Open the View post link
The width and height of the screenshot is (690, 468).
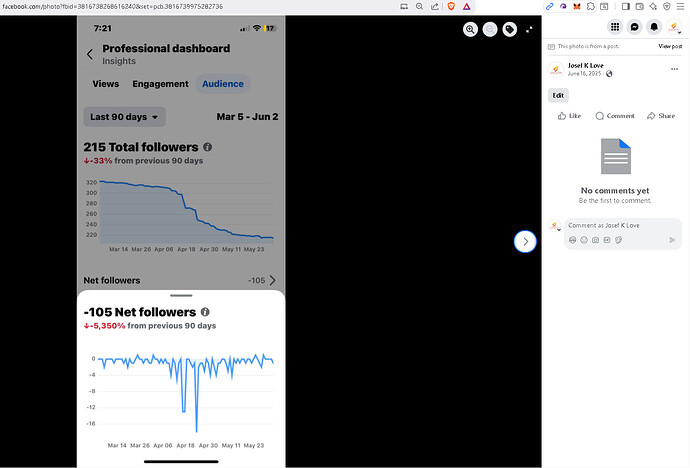pos(669,47)
